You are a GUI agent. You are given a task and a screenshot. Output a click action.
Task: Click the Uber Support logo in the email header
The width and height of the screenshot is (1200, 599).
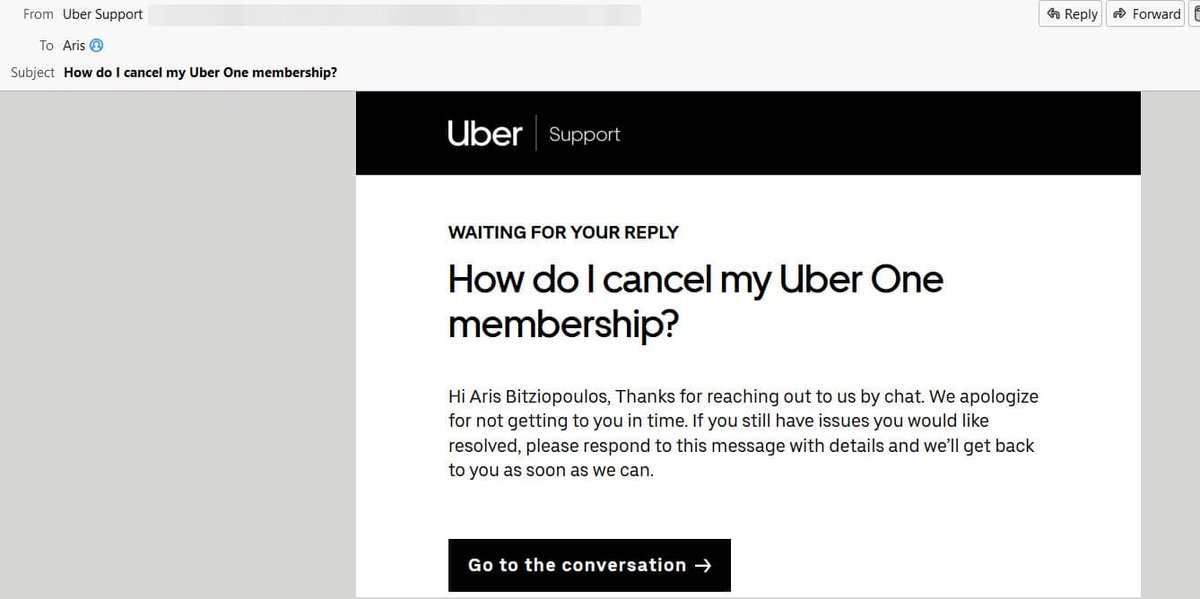tap(484, 133)
